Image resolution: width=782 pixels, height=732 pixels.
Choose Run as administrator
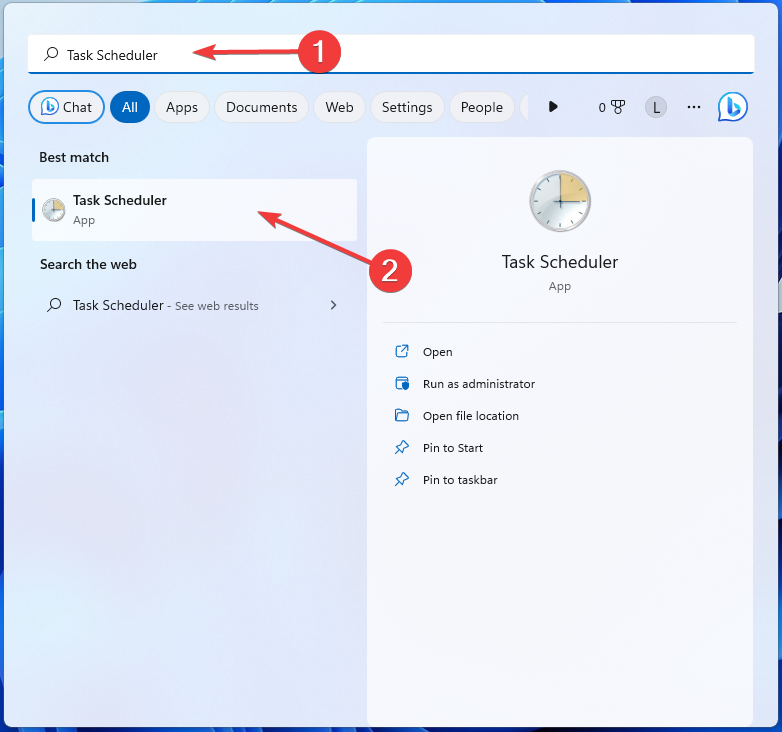point(478,384)
